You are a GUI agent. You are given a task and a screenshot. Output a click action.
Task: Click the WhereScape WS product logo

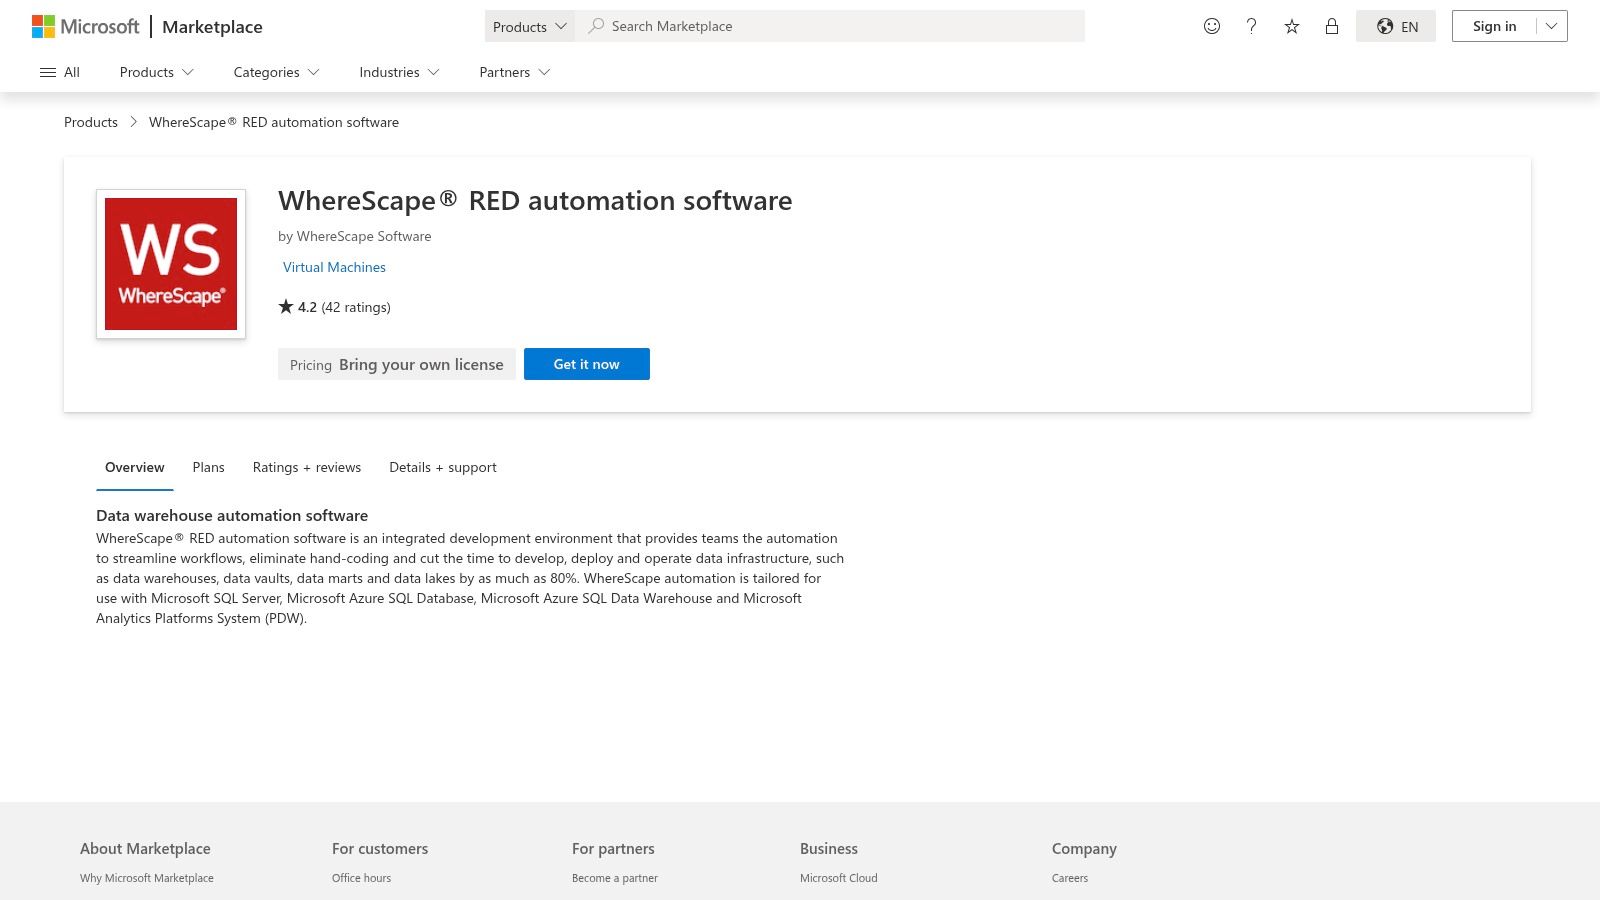pos(170,263)
